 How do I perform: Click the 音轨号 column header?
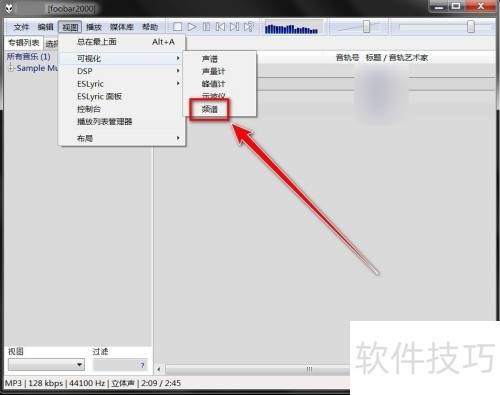(347, 58)
